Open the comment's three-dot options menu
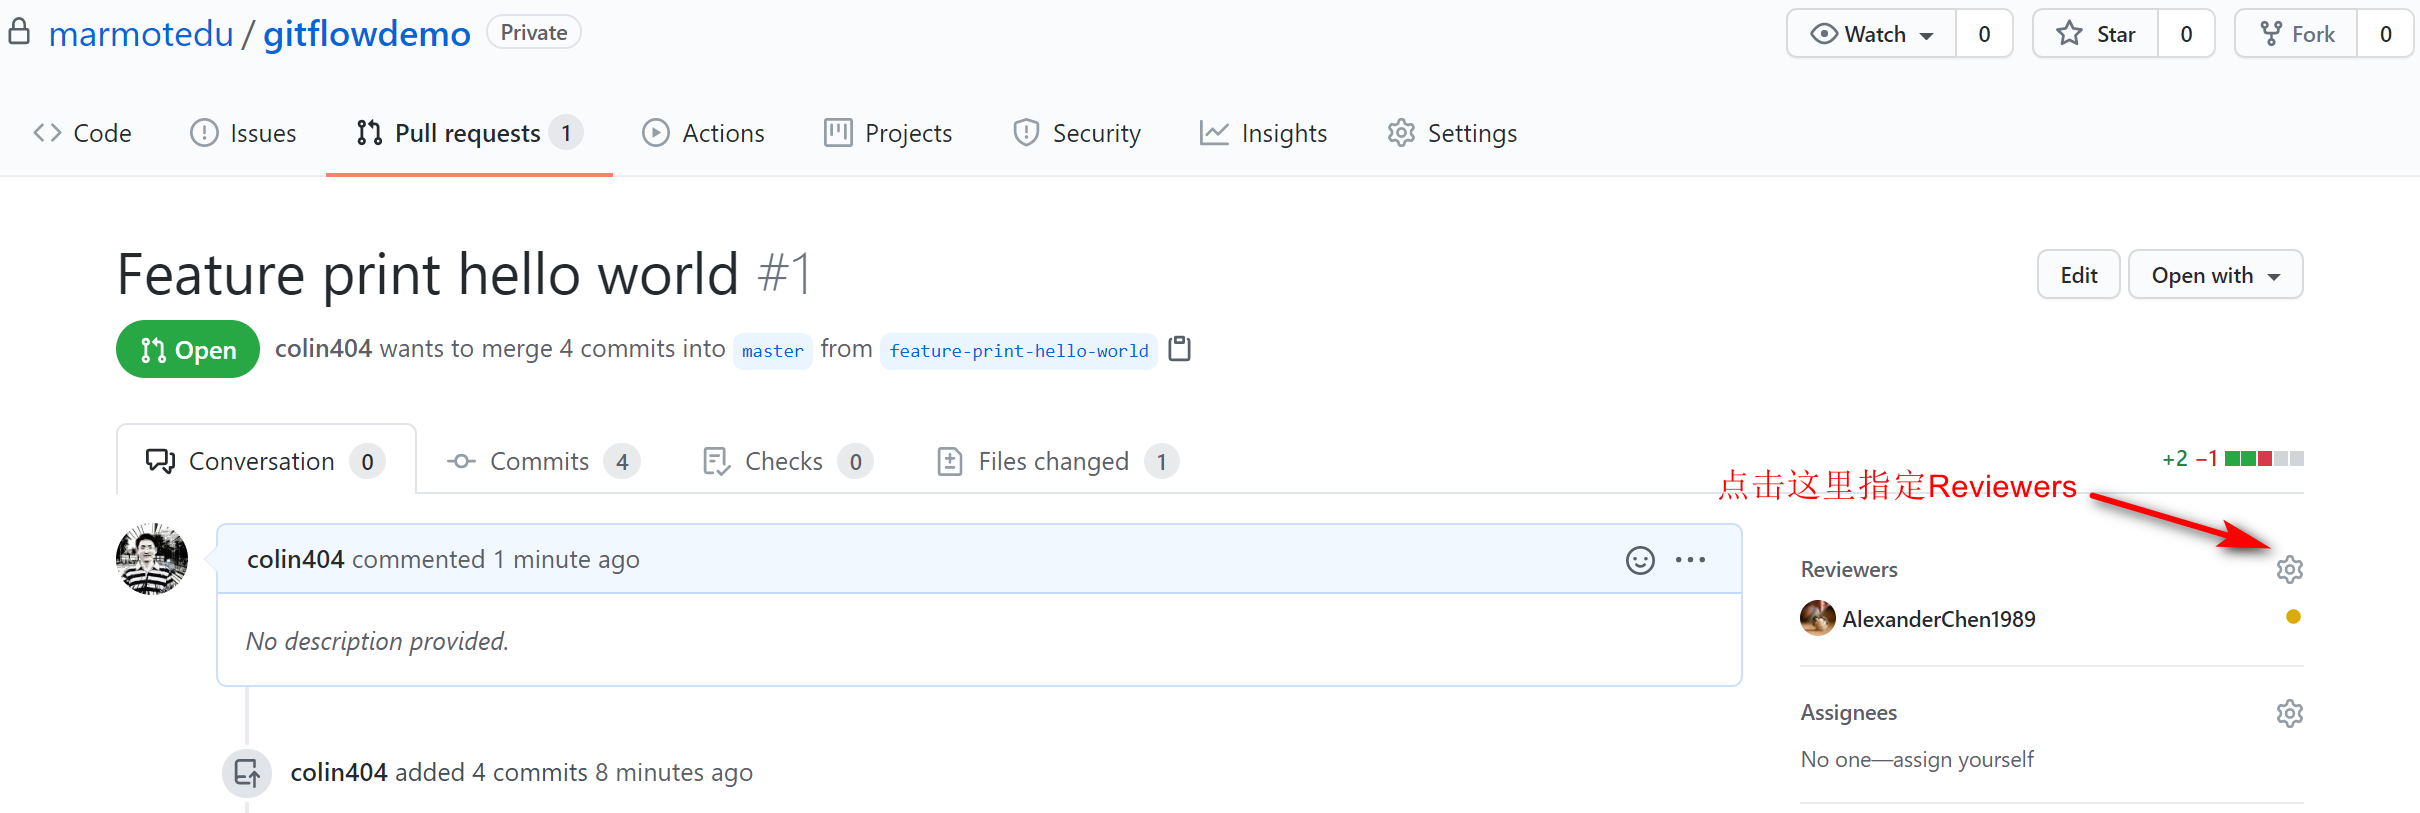This screenshot has height=813, width=2420. [1690, 560]
